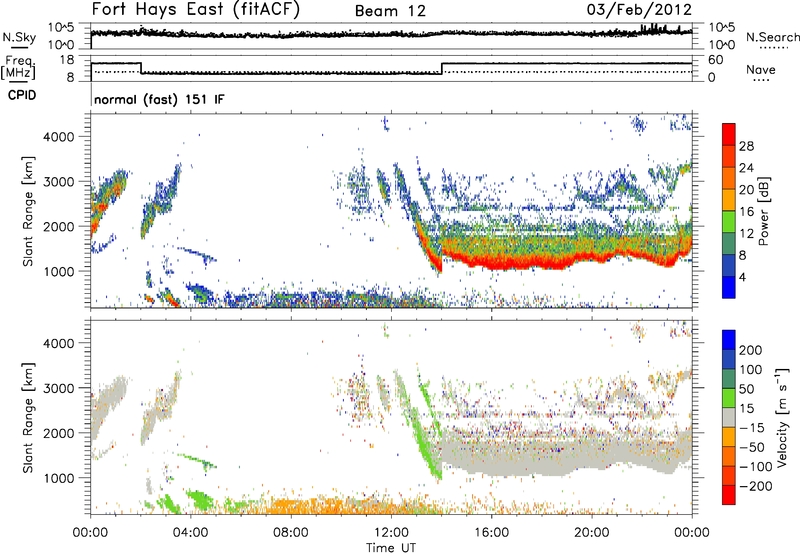Screen dimensions: 800x554
Task: Click the '60' Nave axis value
Action: 716,60
